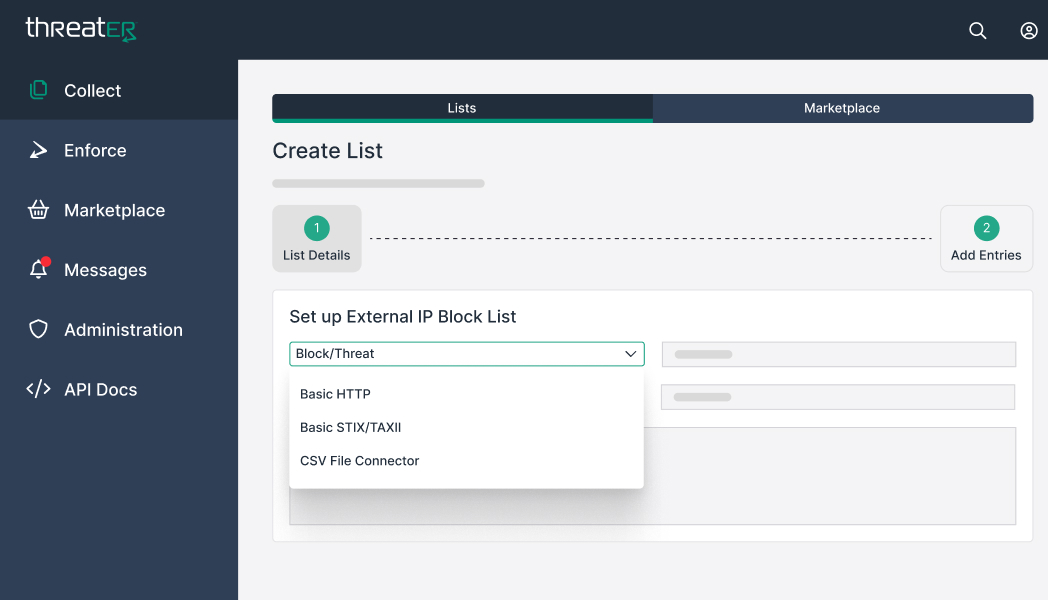View Messages in the sidebar

105,270
